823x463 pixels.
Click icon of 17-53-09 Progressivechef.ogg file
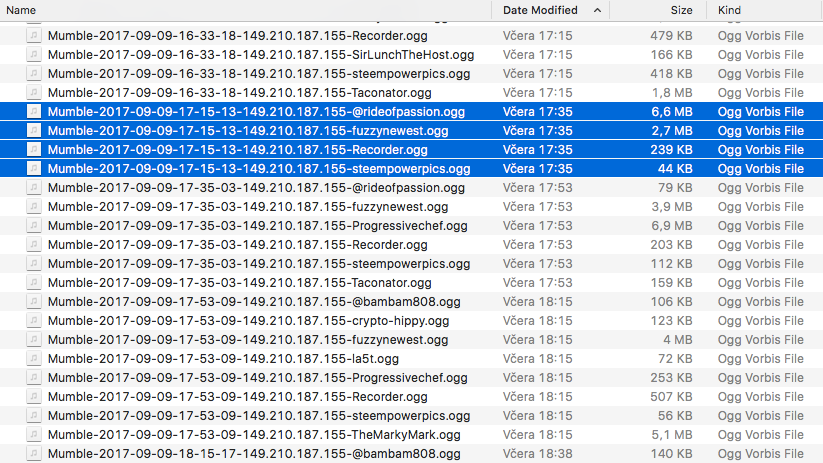34,377
